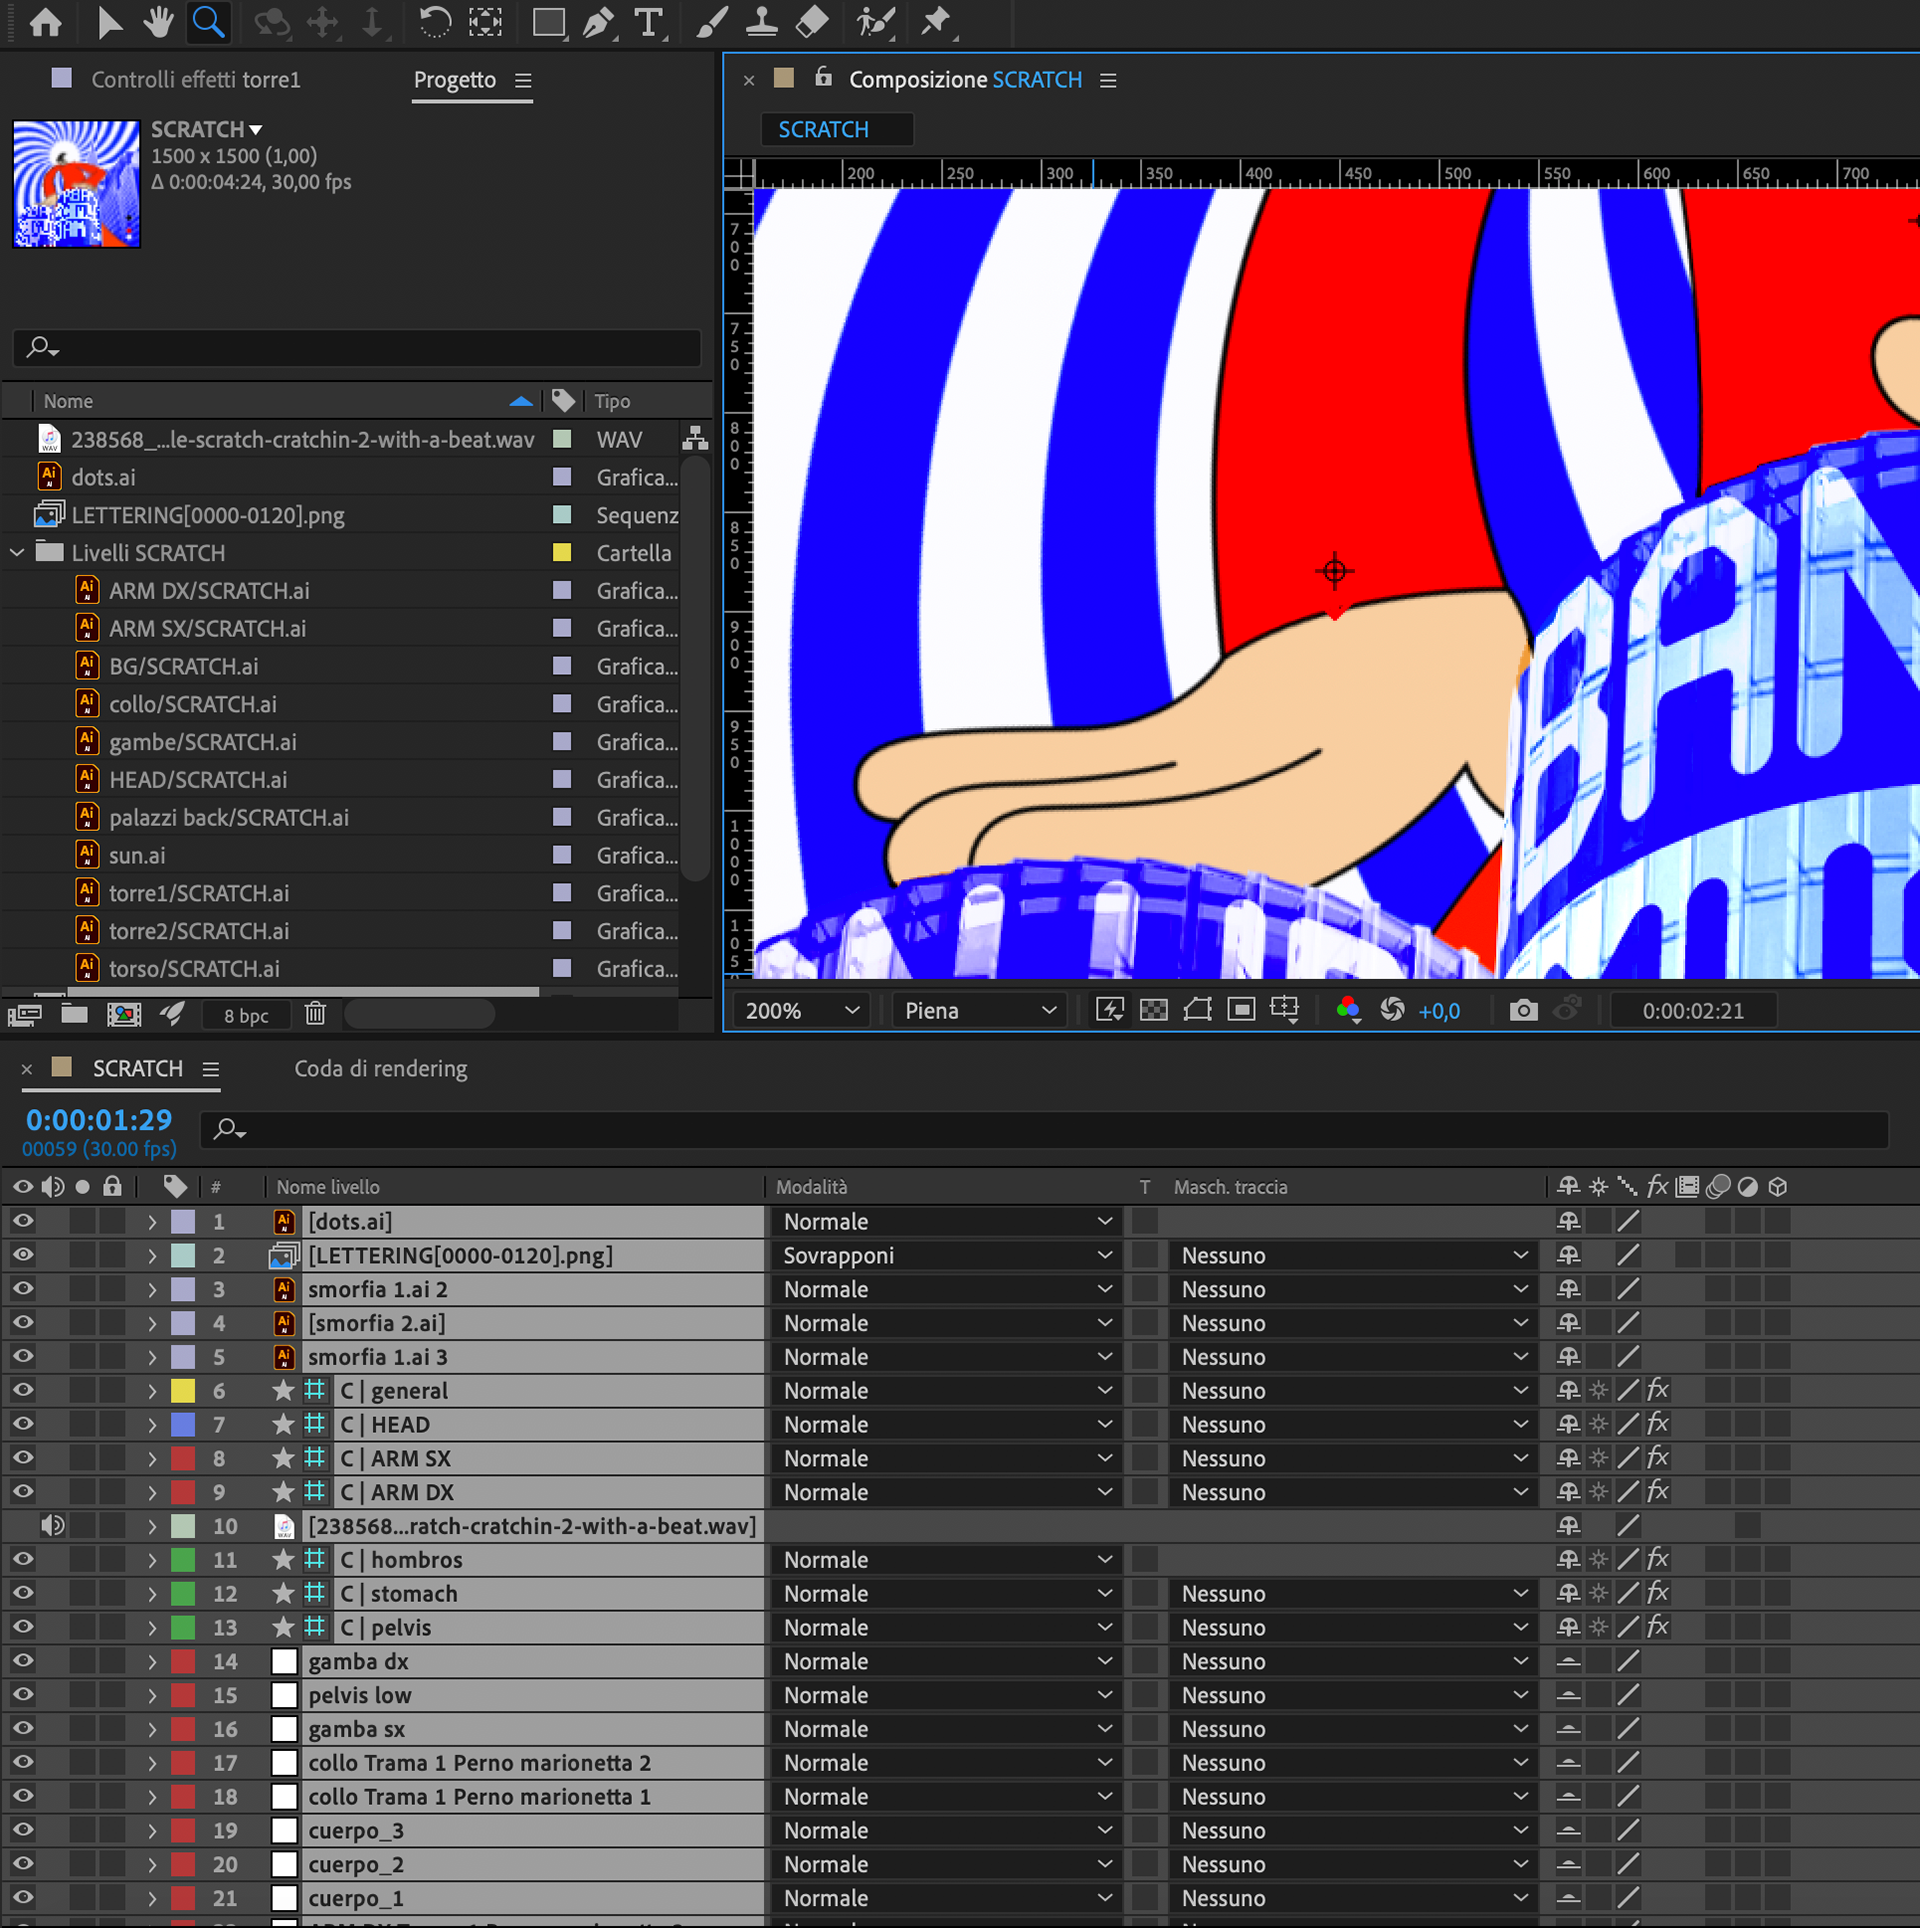The width and height of the screenshot is (1920, 1928).
Task: Hide the C | hombros layer
Action: pyautogui.click(x=23, y=1560)
